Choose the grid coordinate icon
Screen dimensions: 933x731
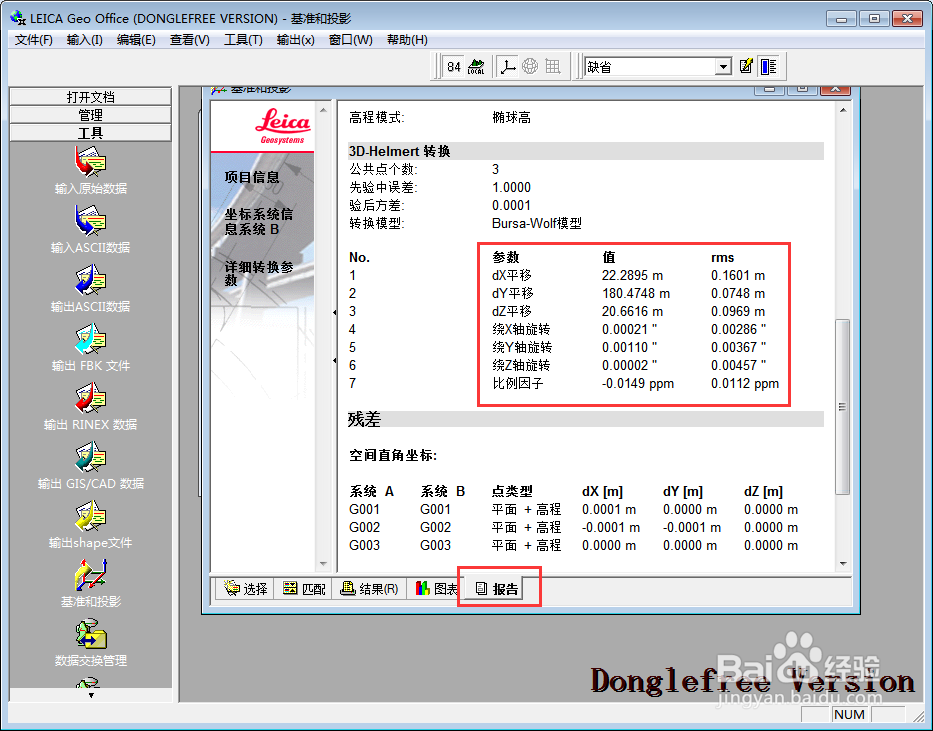click(553, 67)
